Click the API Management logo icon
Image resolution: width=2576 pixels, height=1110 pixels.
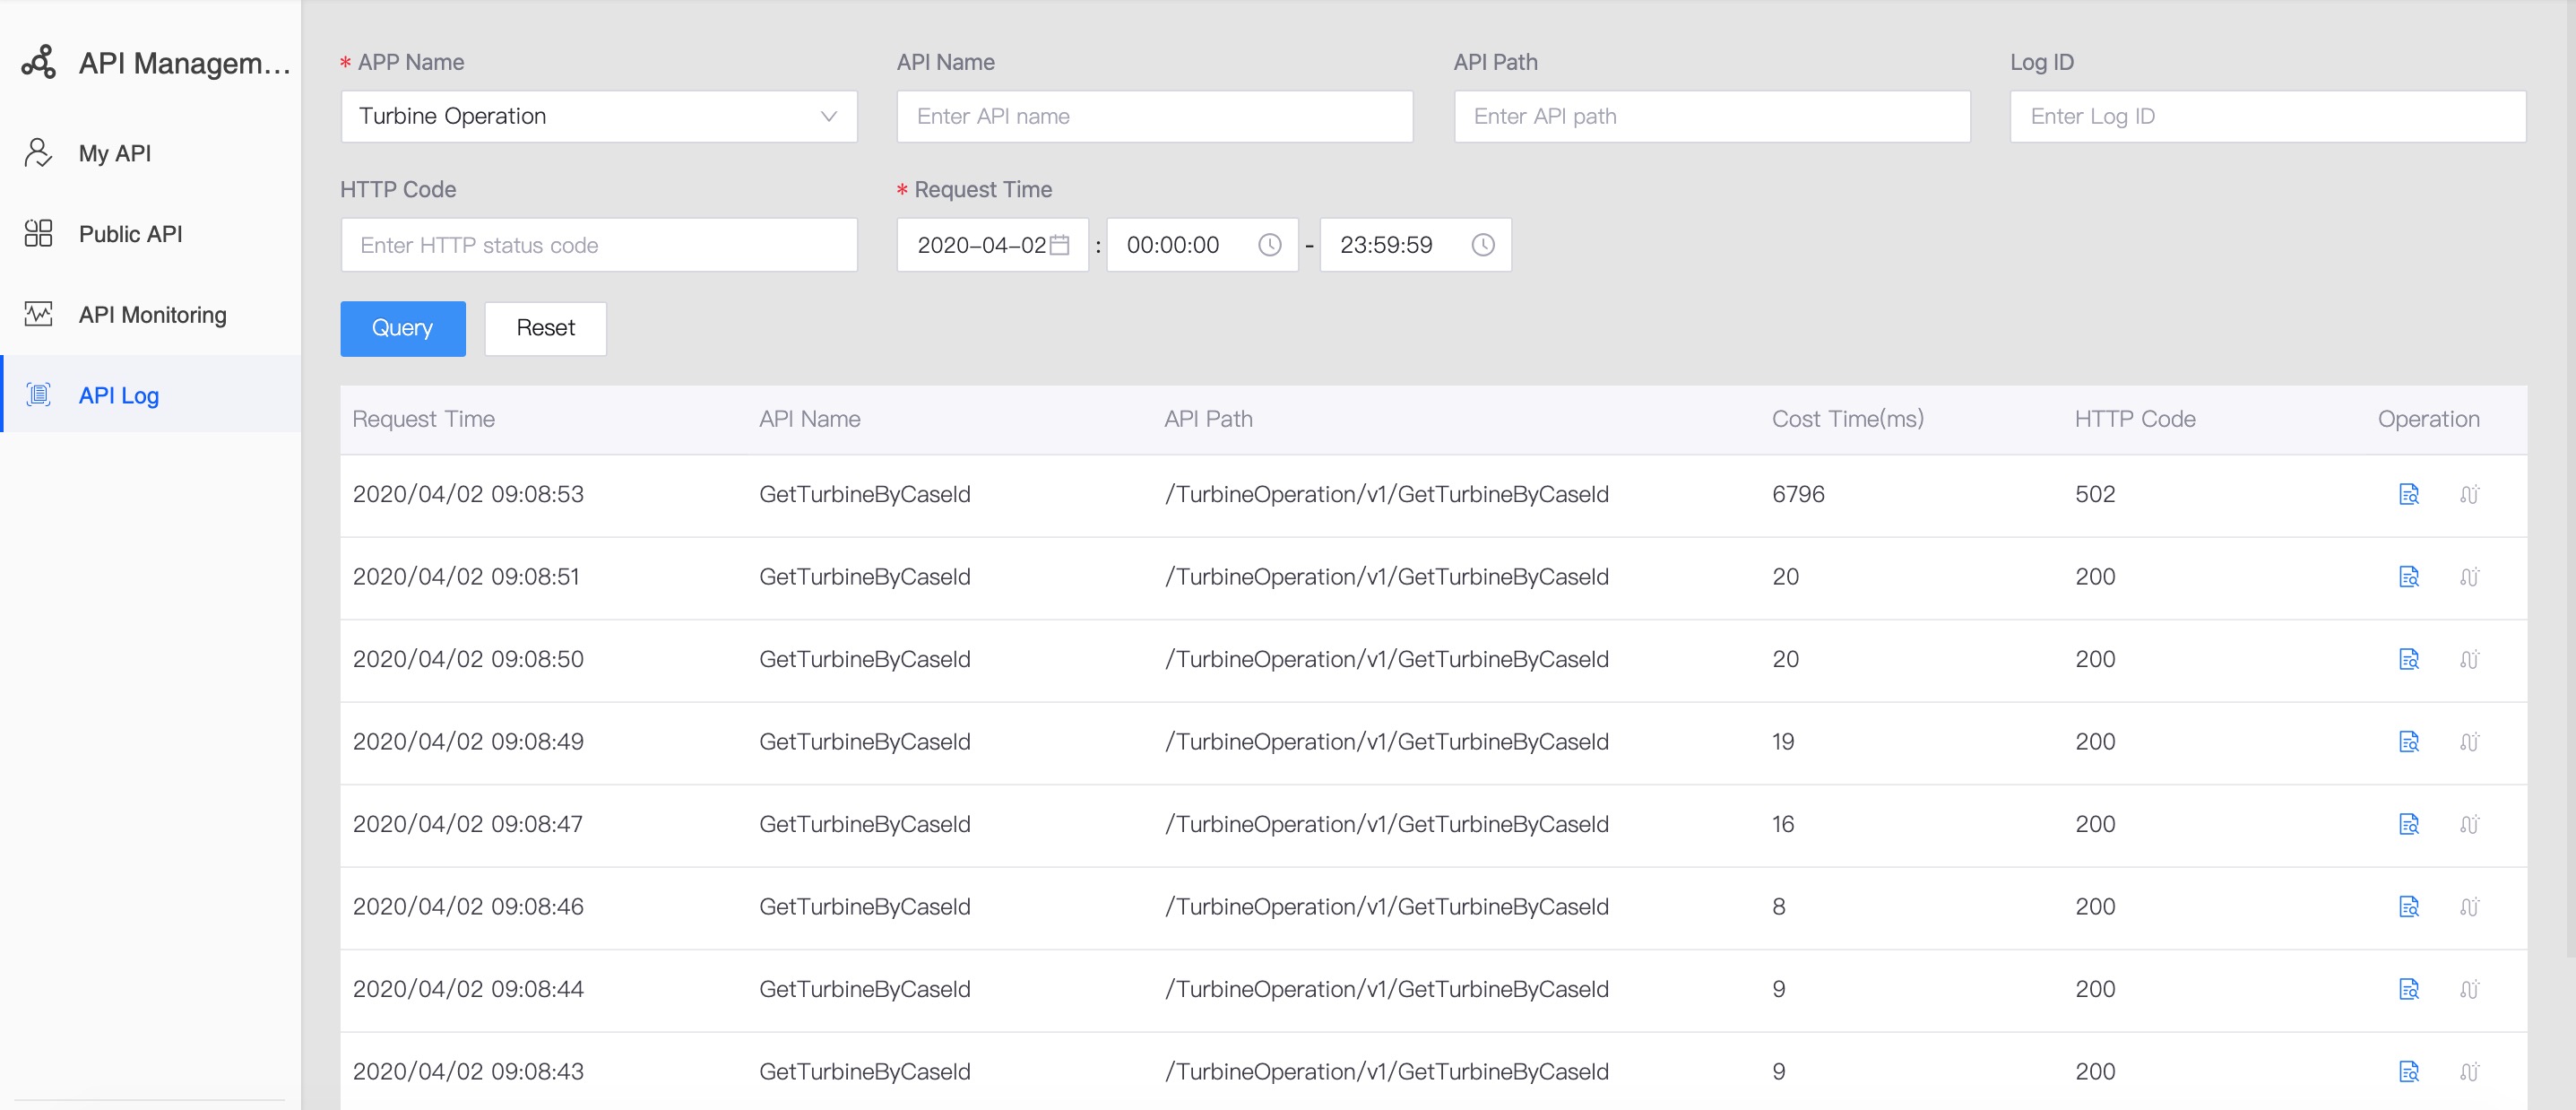38,62
